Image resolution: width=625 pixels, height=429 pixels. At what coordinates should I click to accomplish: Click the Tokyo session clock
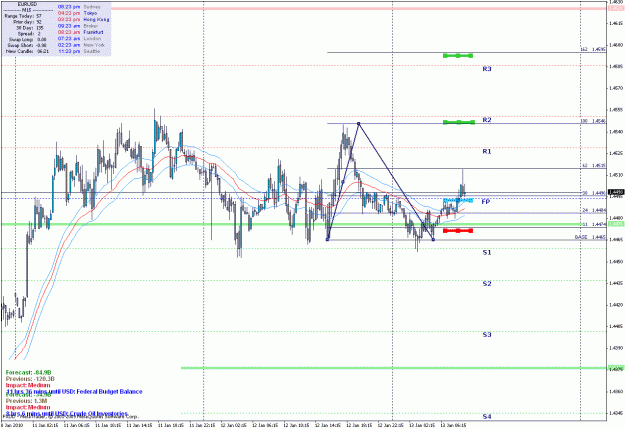tap(77, 13)
